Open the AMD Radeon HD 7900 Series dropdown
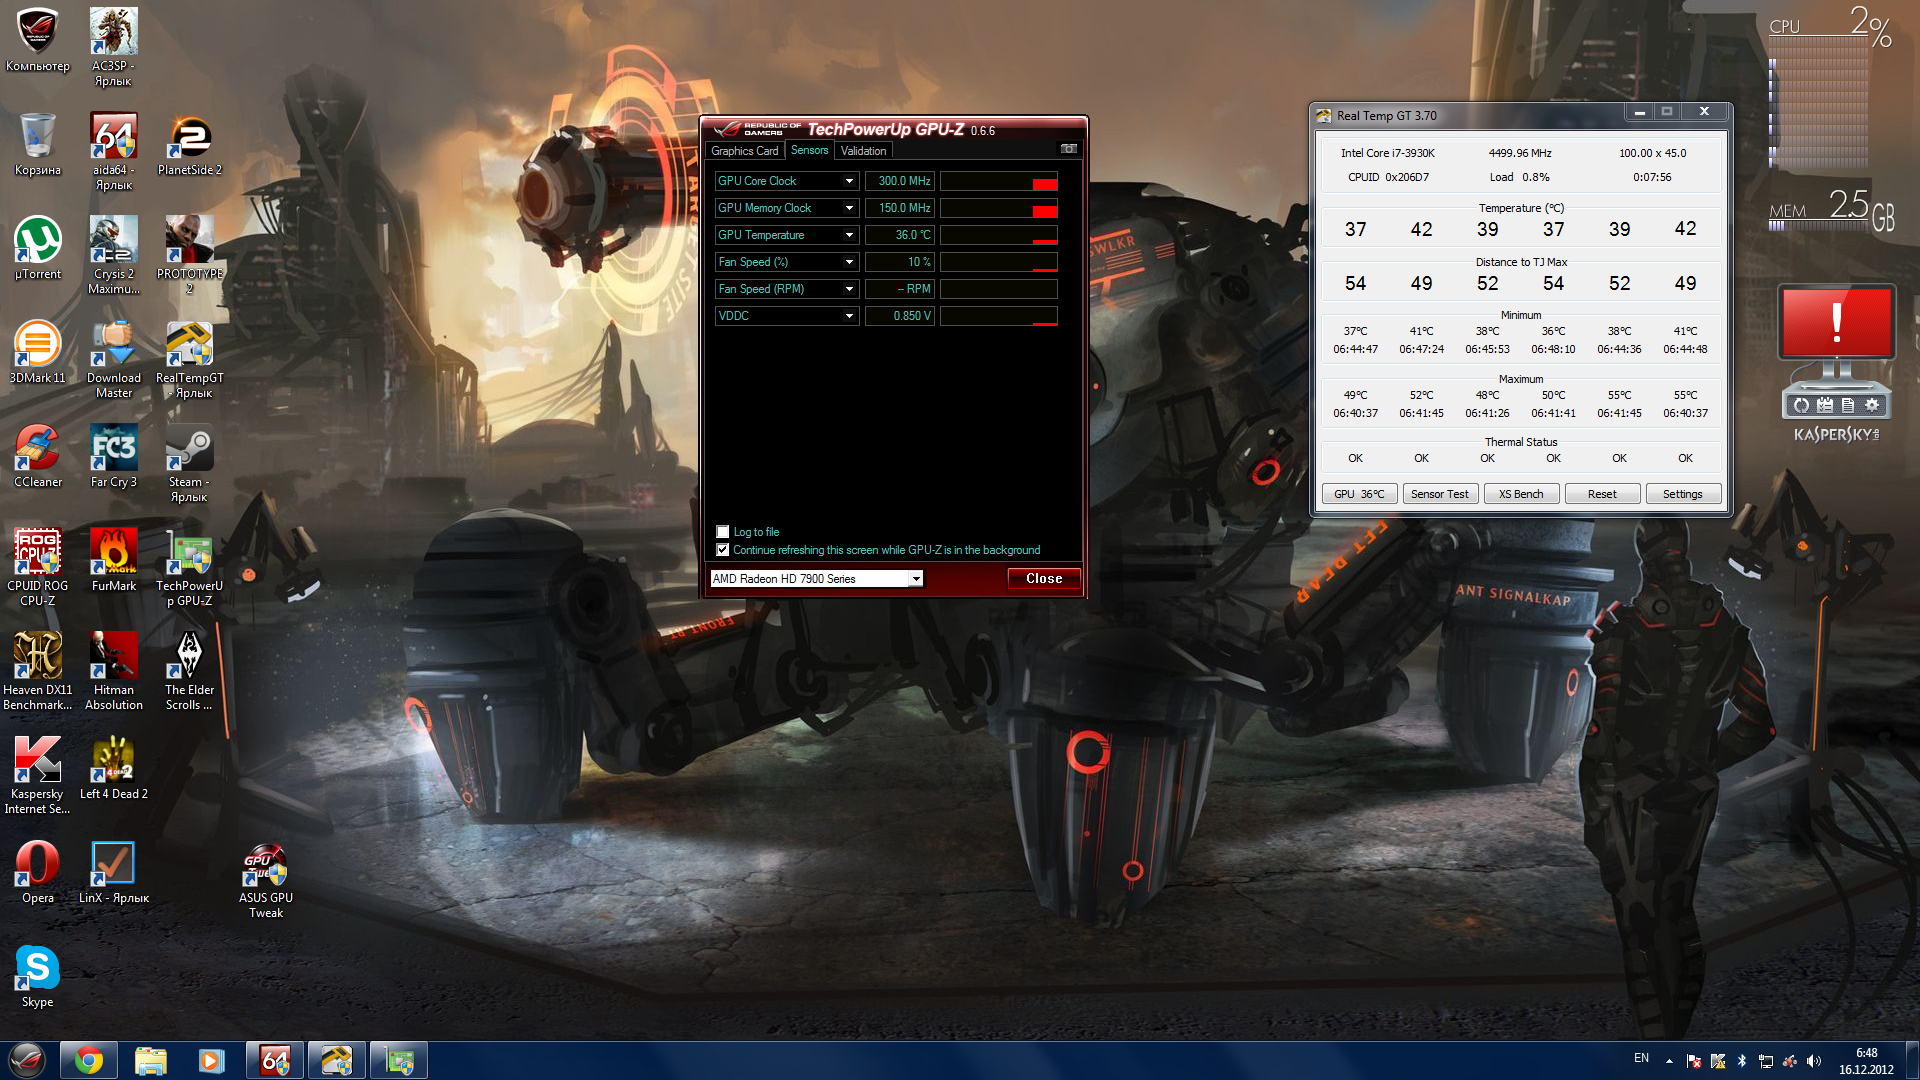 click(x=915, y=579)
